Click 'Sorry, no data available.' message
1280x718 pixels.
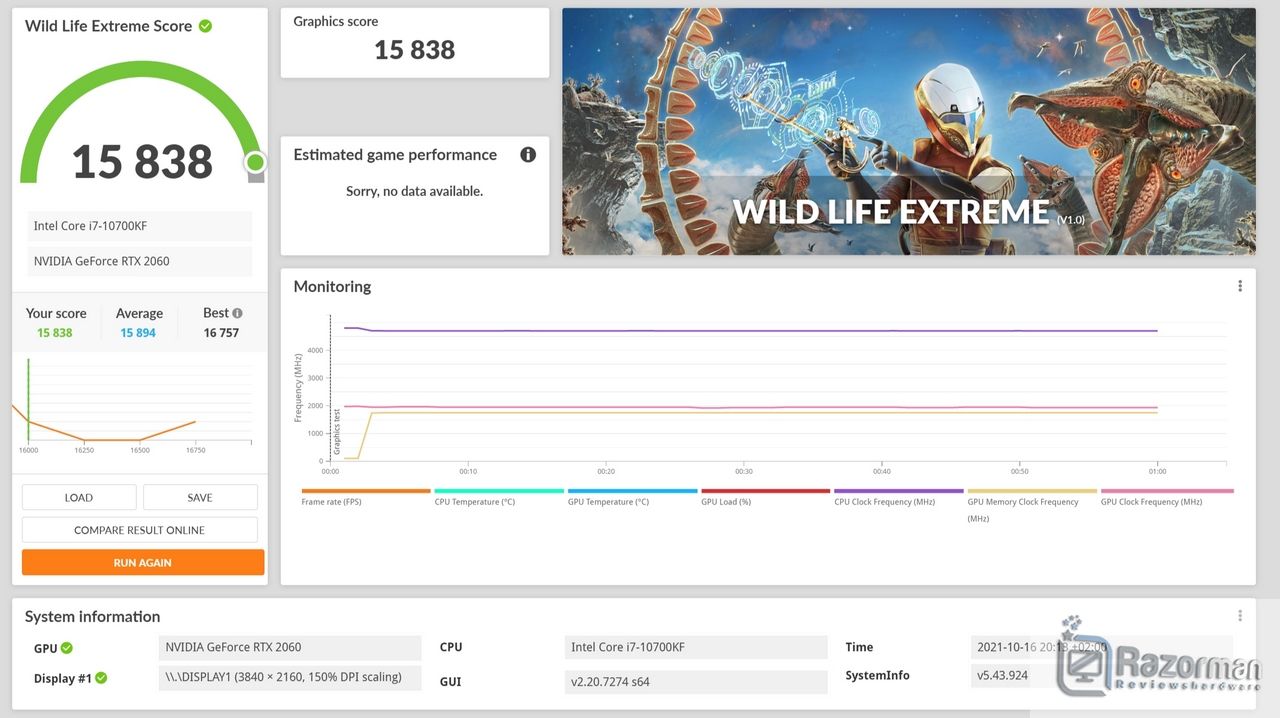pyautogui.click(x=414, y=191)
